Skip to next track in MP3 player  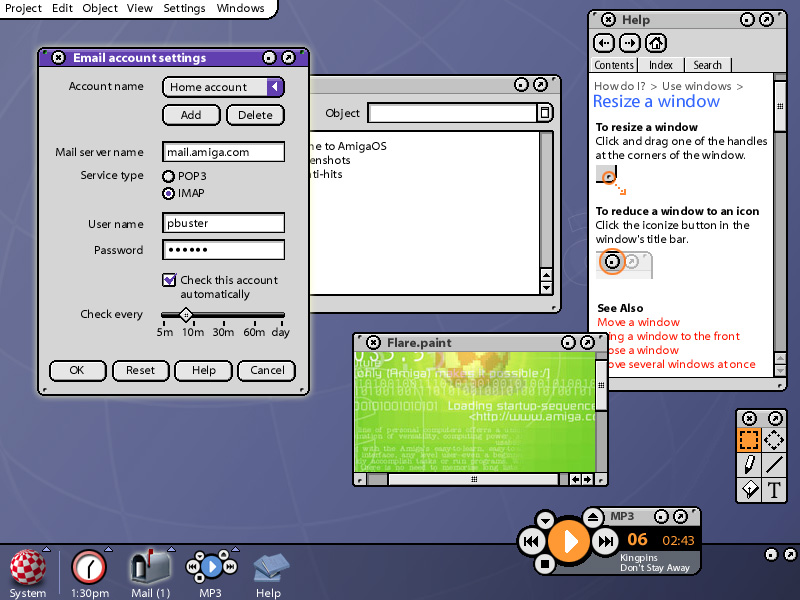(605, 542)
